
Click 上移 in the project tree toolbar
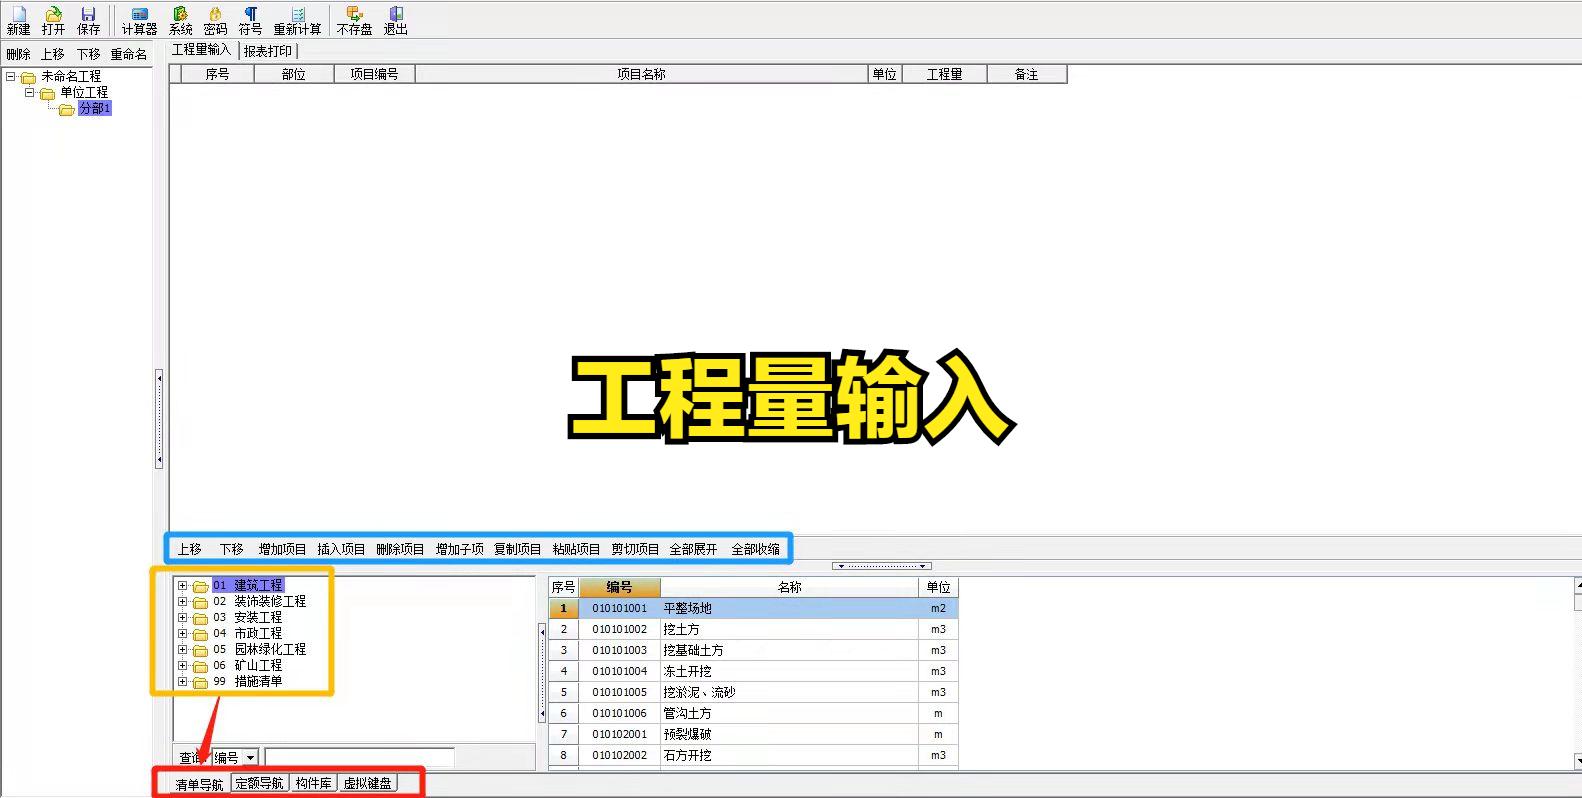coord(53,54)
